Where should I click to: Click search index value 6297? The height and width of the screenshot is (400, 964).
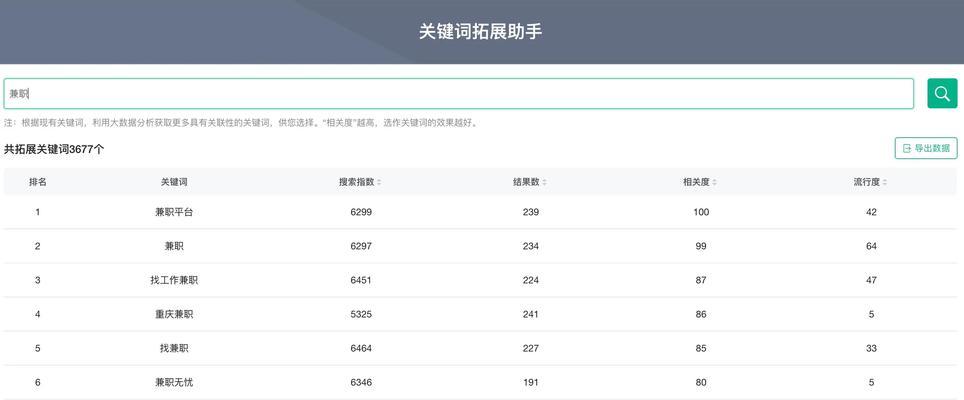pyautogui.click(x=361, y=246)
